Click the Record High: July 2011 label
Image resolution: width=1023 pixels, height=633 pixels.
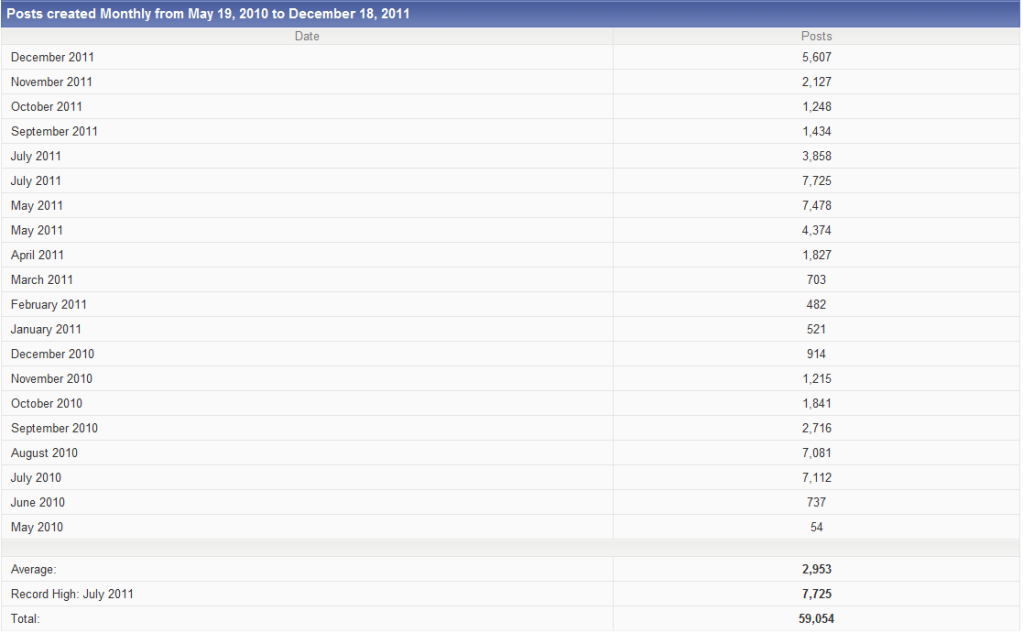click(72, 594)
